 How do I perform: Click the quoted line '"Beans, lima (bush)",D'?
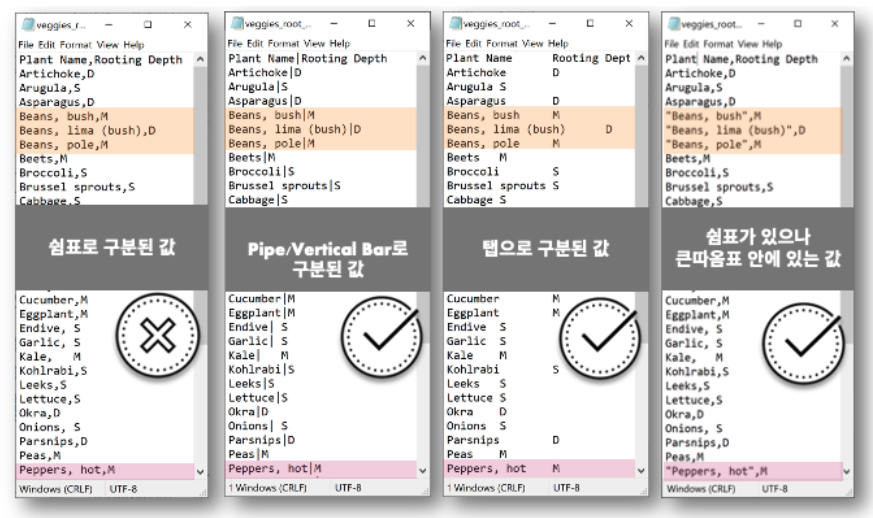735,130
